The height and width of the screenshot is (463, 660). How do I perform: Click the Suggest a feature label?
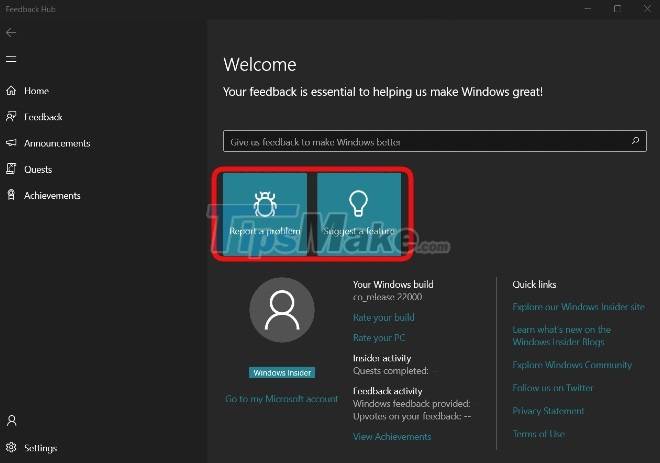tap(359, 231)
